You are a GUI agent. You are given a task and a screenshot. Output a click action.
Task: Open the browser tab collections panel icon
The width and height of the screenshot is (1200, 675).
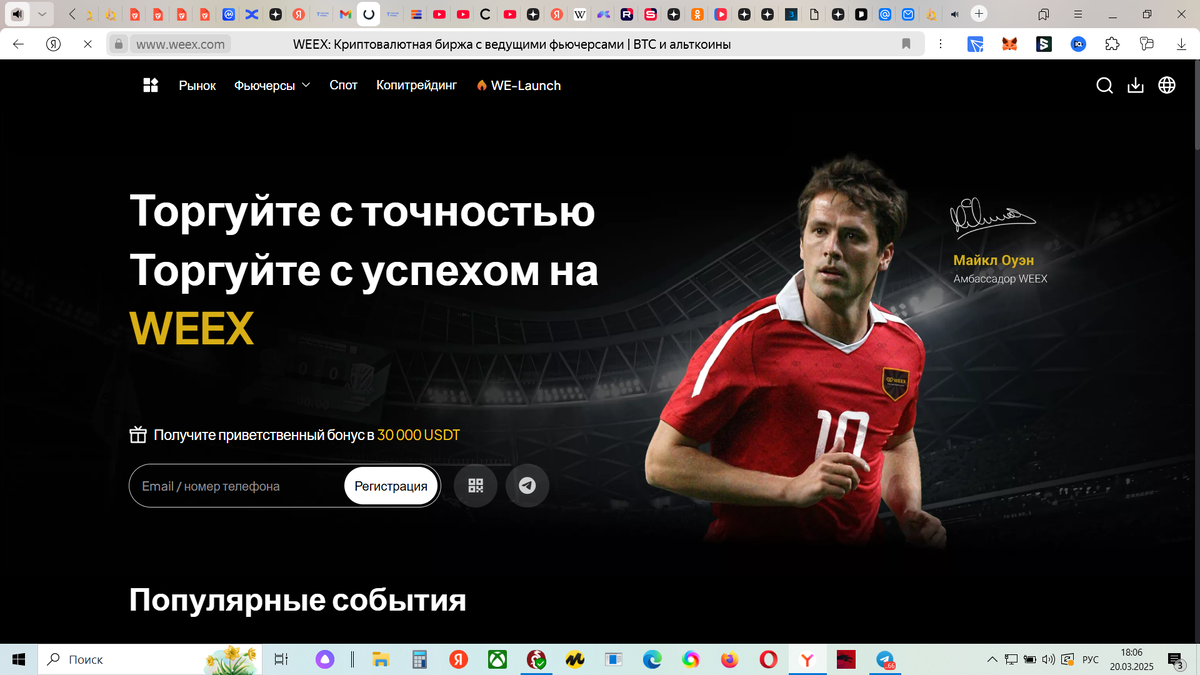click(1043, 14)
